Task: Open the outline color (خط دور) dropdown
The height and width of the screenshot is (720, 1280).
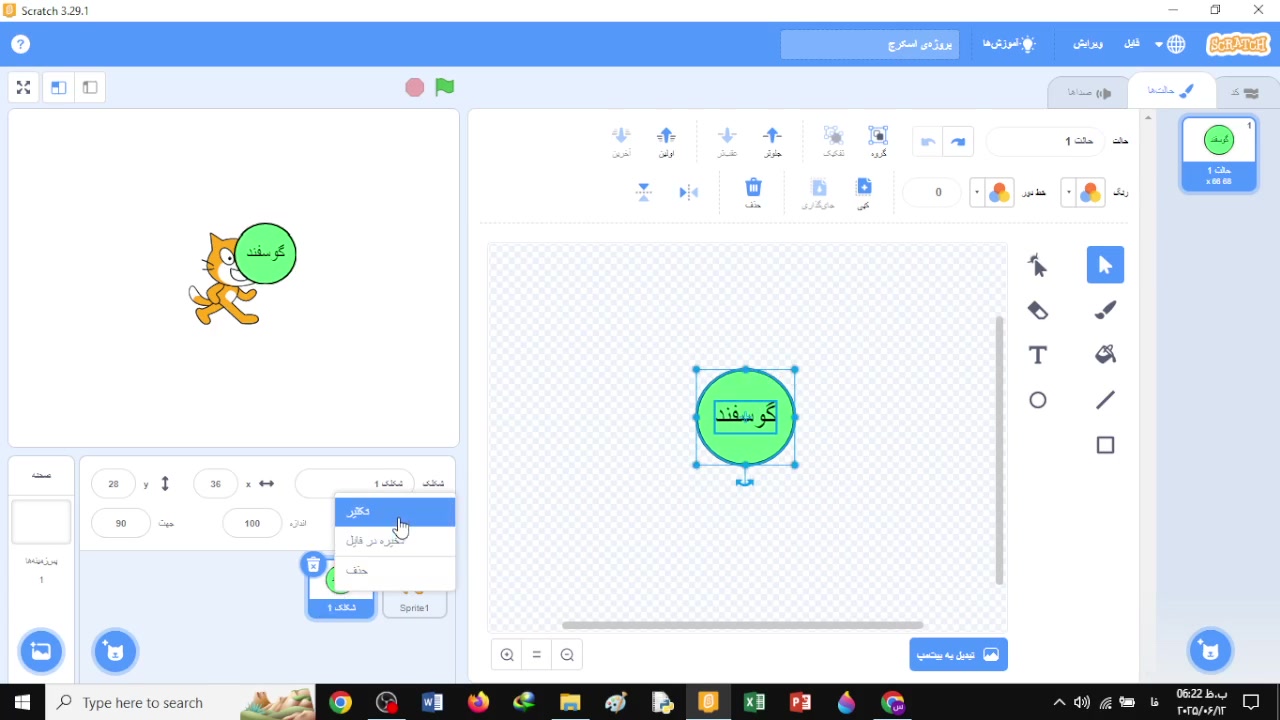Action: 992,193
